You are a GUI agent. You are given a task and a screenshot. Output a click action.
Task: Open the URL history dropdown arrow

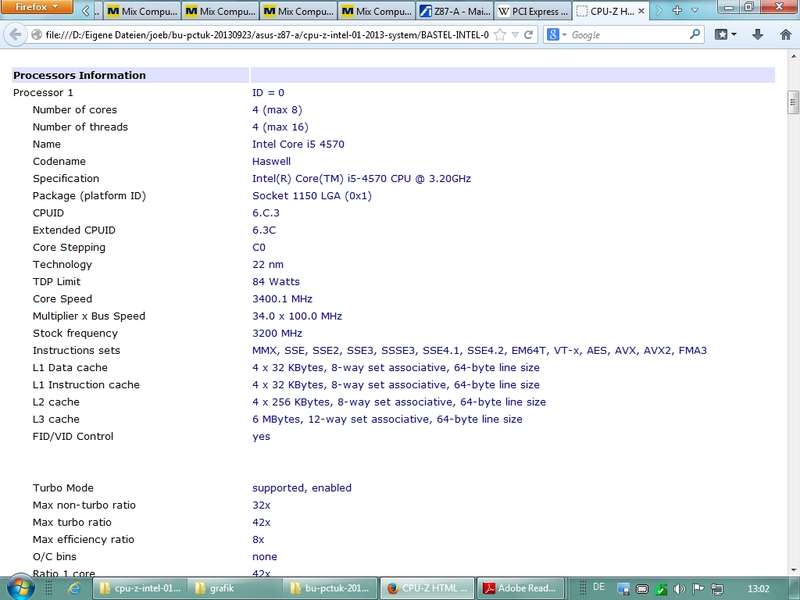point(515,35)
